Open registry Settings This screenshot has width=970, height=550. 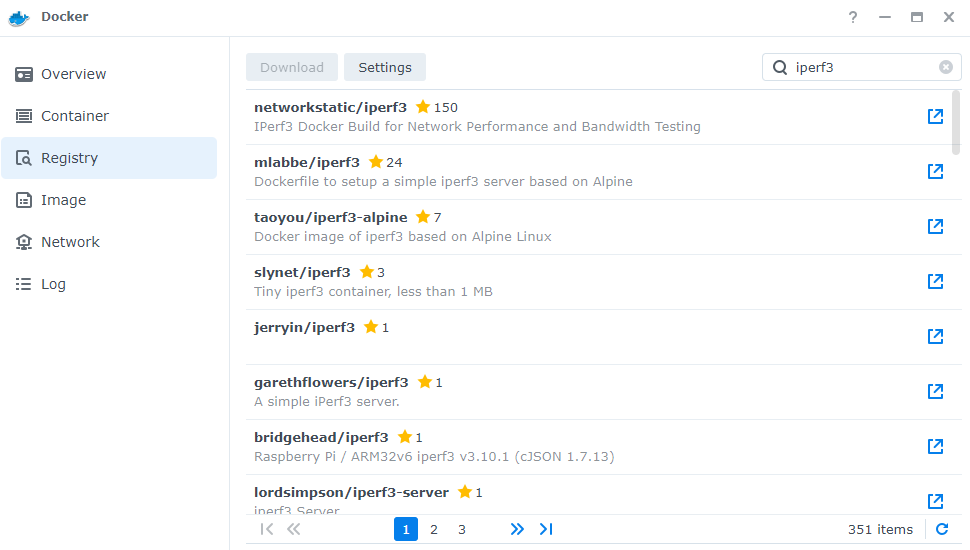[x=385, y=67]
